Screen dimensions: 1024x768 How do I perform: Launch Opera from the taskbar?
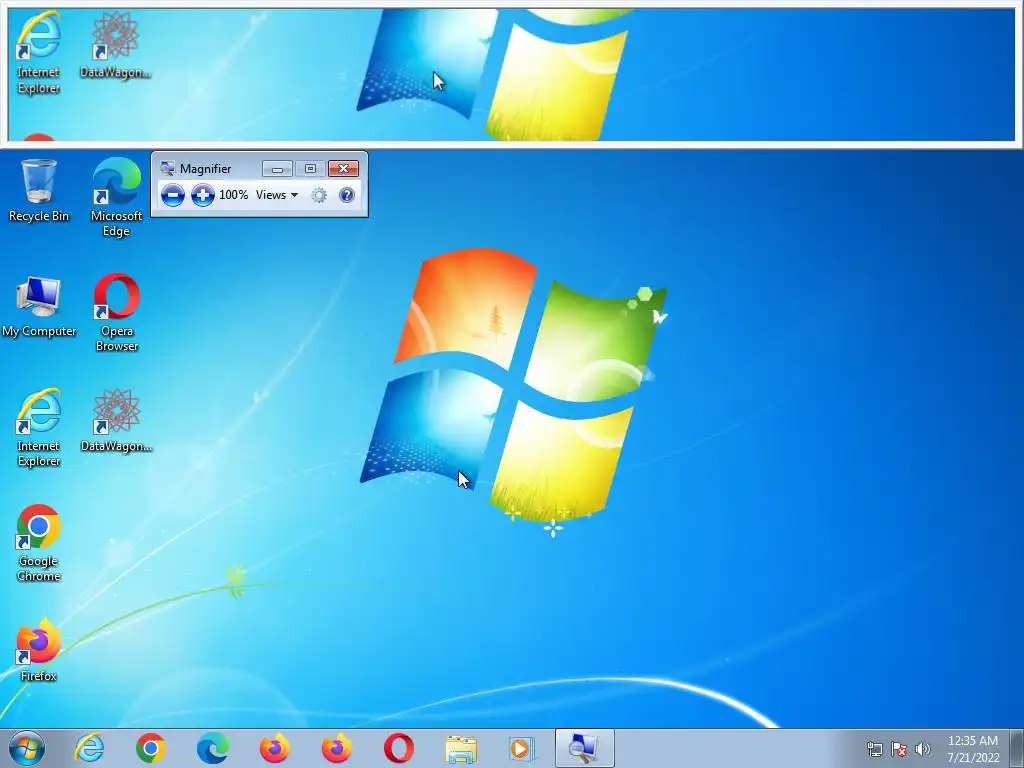coord(398,748)
